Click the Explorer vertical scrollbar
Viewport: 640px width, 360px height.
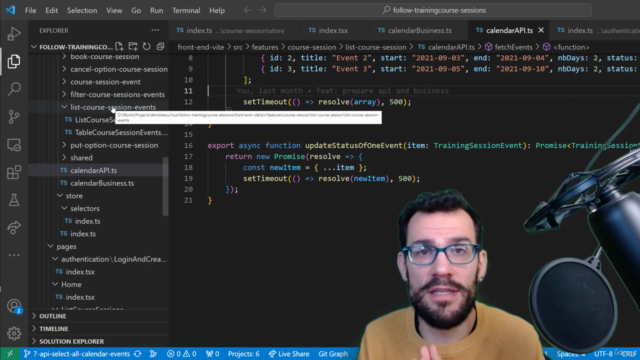coord(165,186)
